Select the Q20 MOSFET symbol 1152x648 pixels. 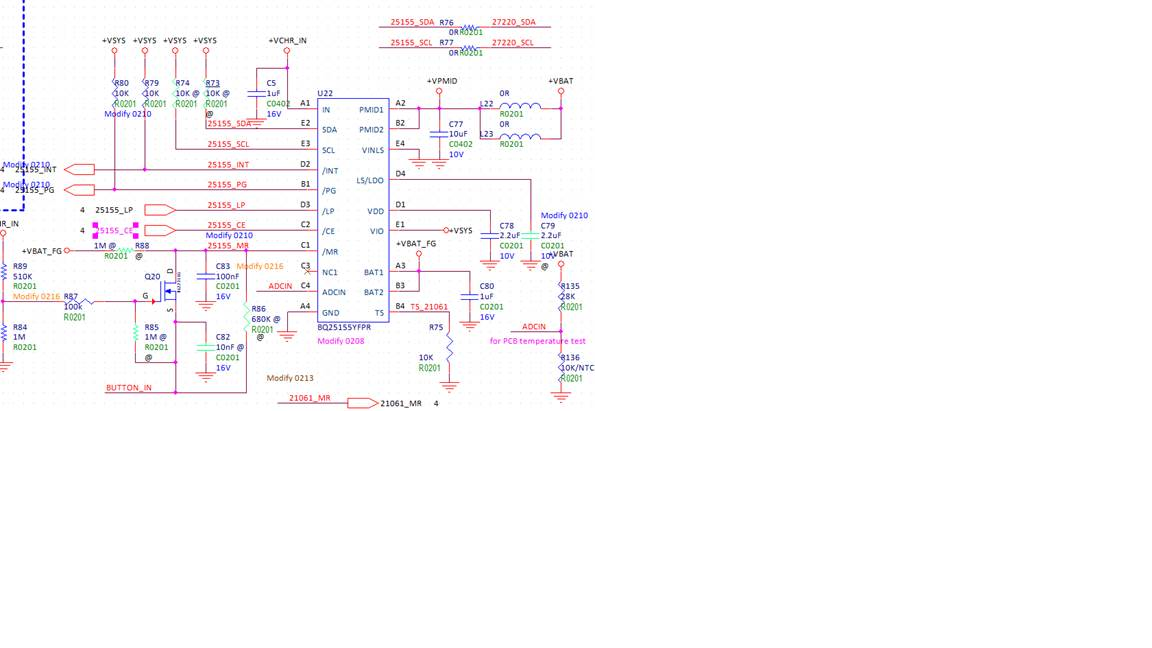tap(170, 291)
